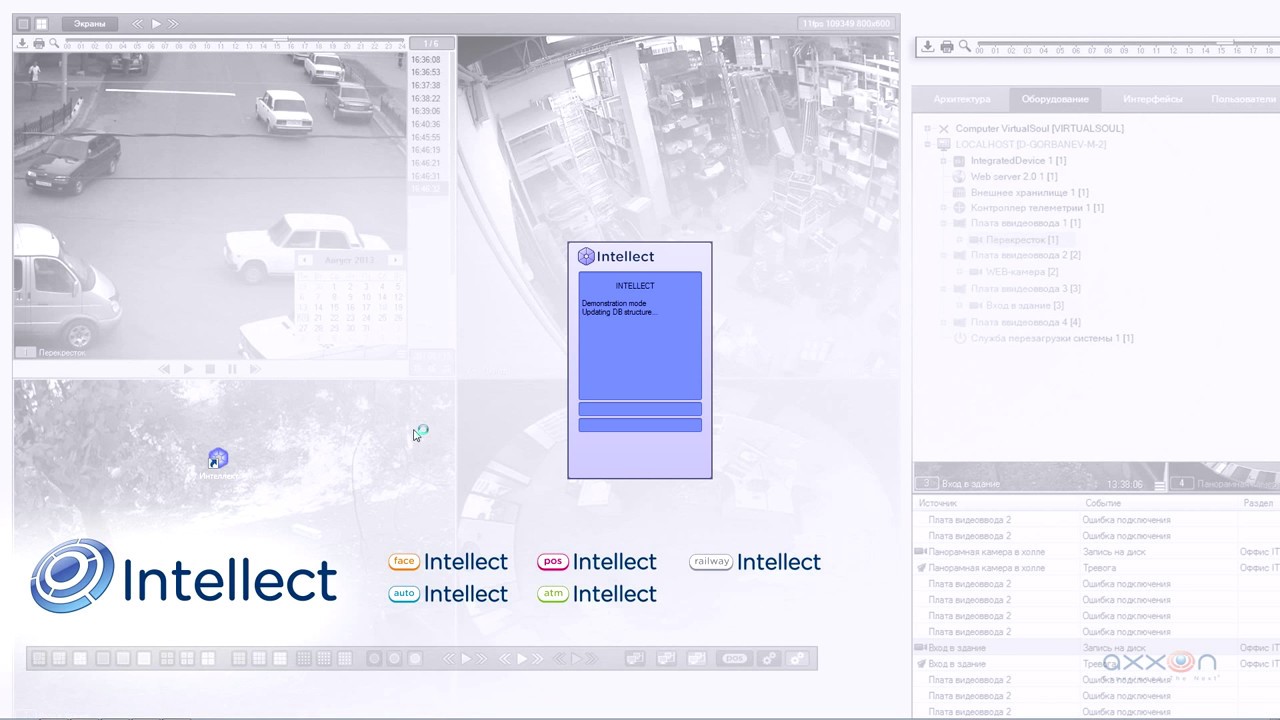Select Панорамная камера в холле Запись на диск event

pyautogui.click(x=1096, y=552)
